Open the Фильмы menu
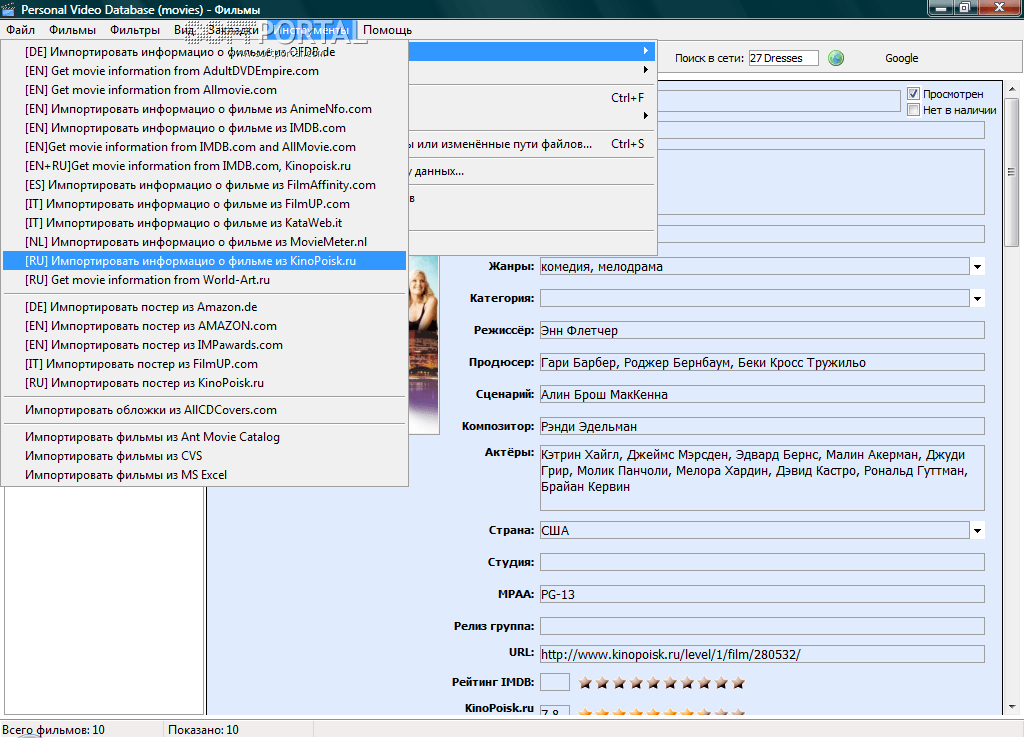The image size is (1024, 738). click(x=72, y=30)
